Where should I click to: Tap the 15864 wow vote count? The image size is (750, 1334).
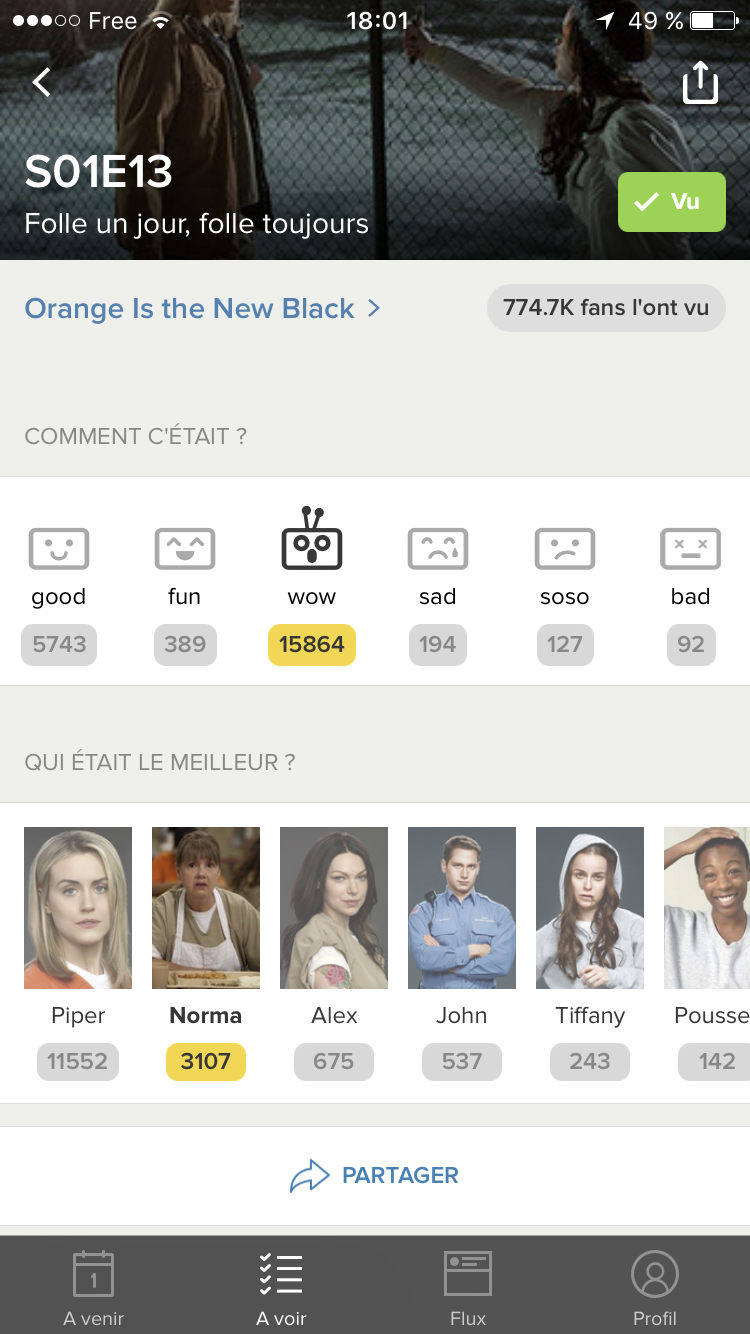[312, 645]
